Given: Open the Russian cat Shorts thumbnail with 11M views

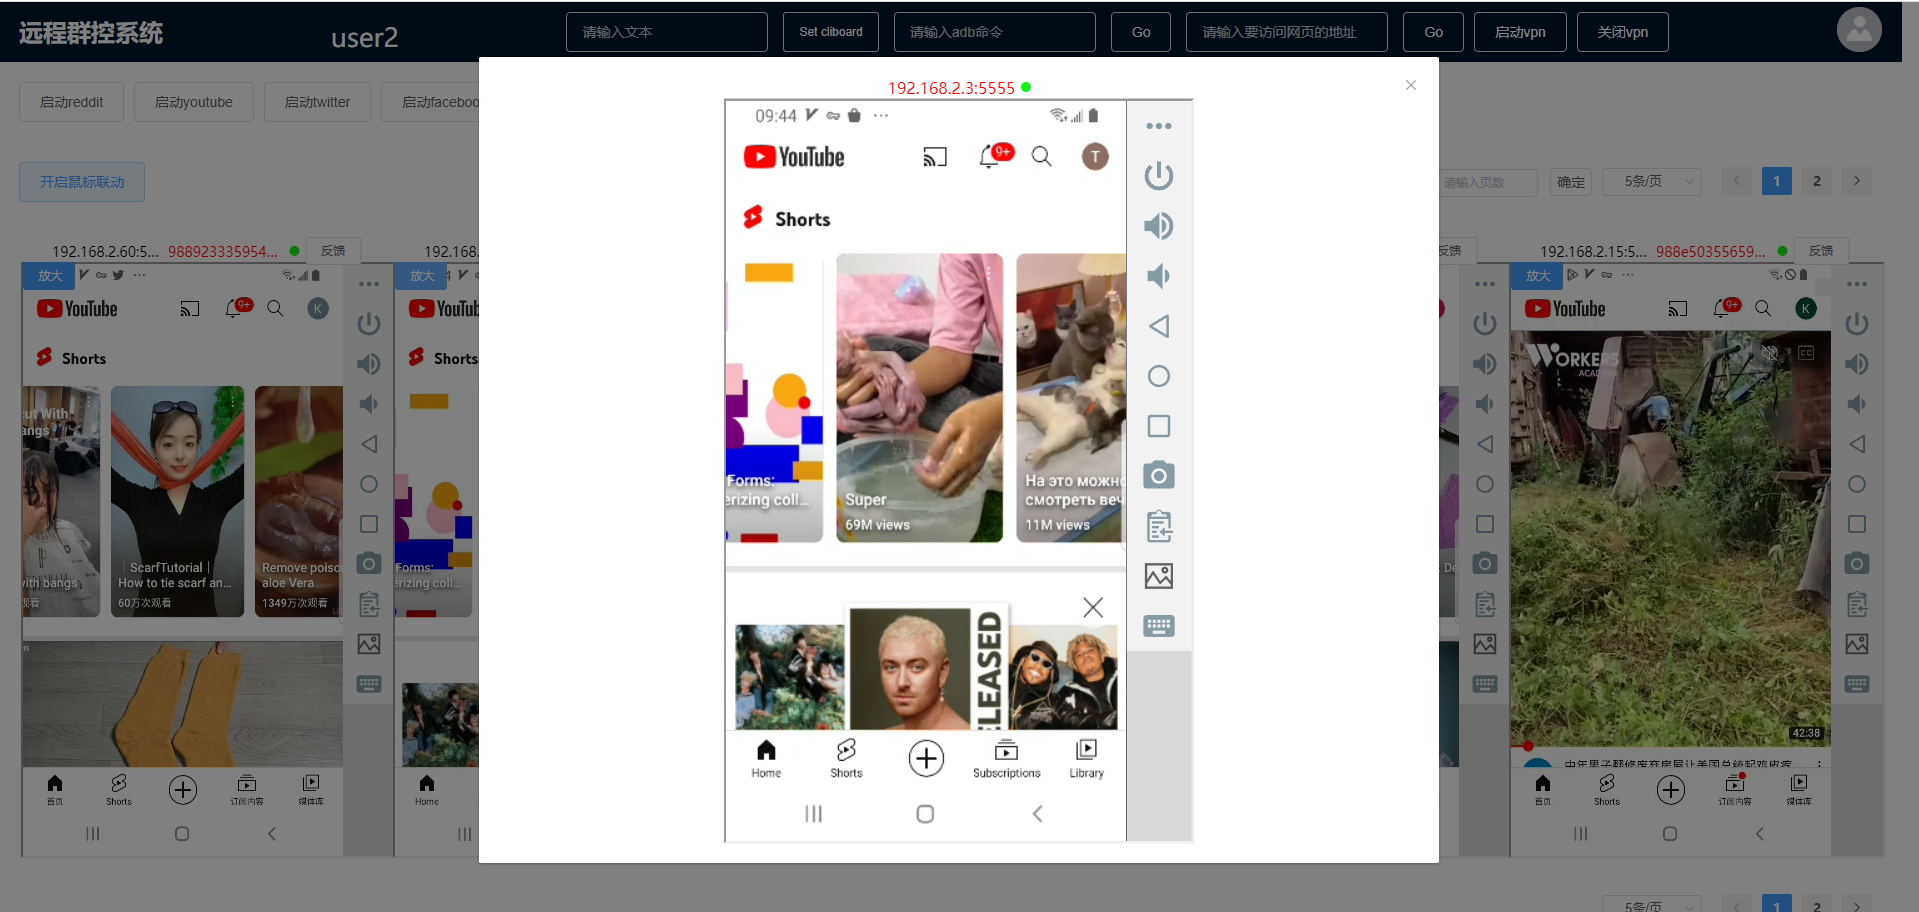Looking at the screenshot, I should click(x=1071, y=398).
